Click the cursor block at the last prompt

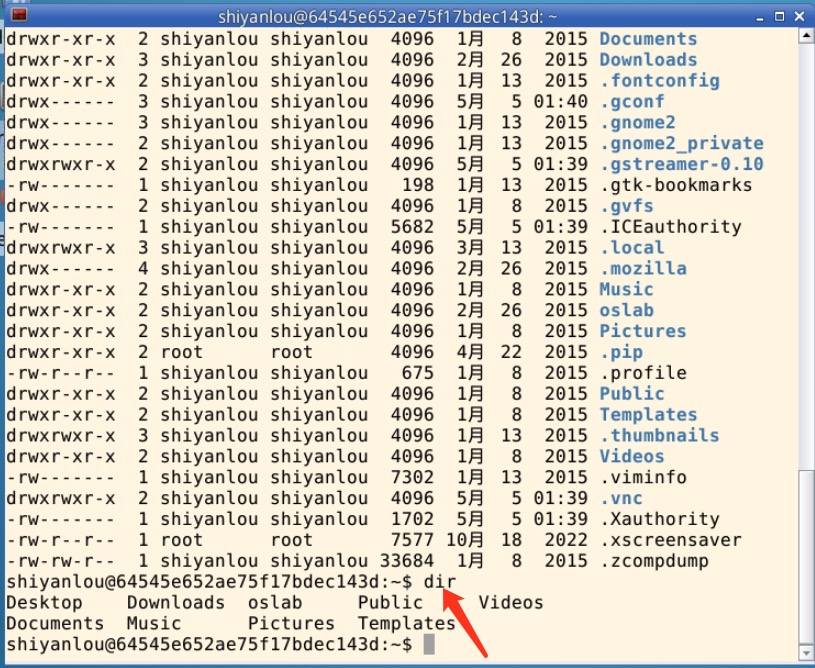tap(429, 645)
